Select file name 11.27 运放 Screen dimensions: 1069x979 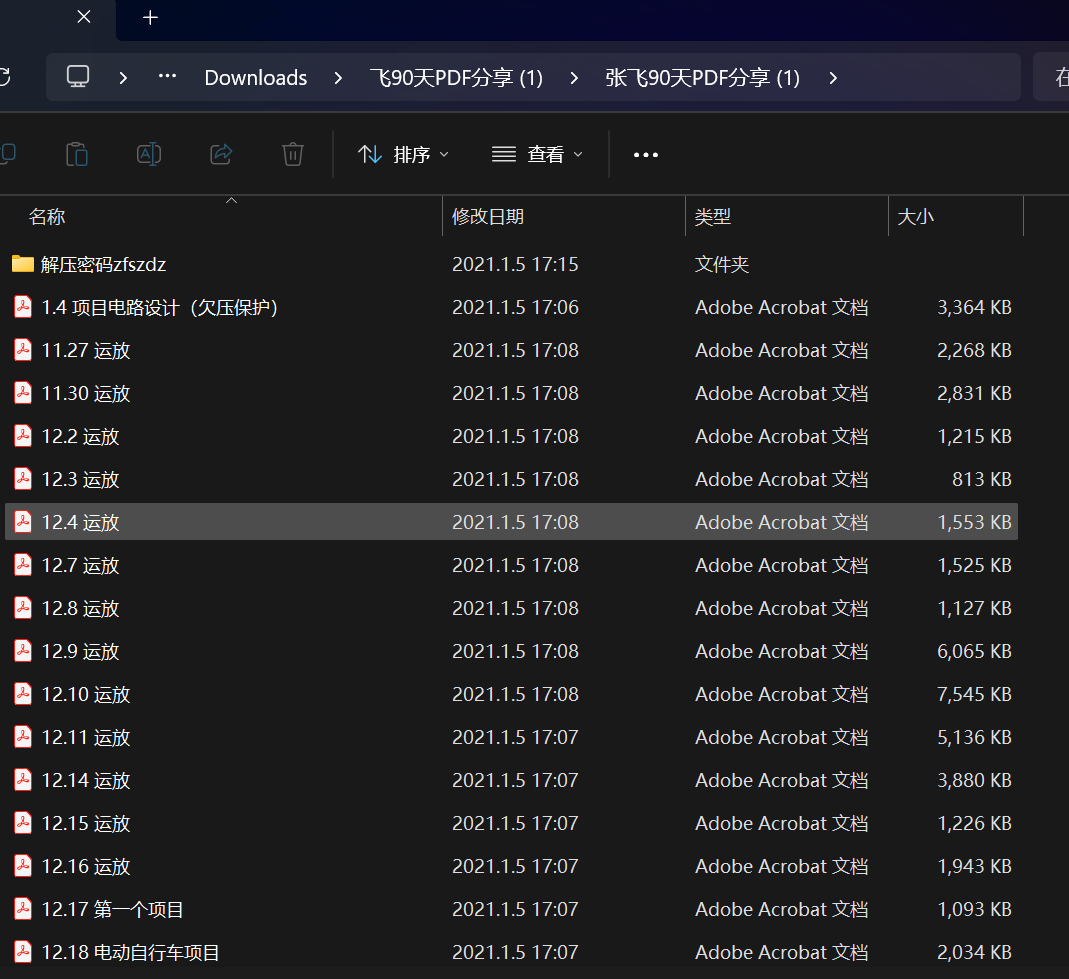pyautogui.click(x=86, y=350)
